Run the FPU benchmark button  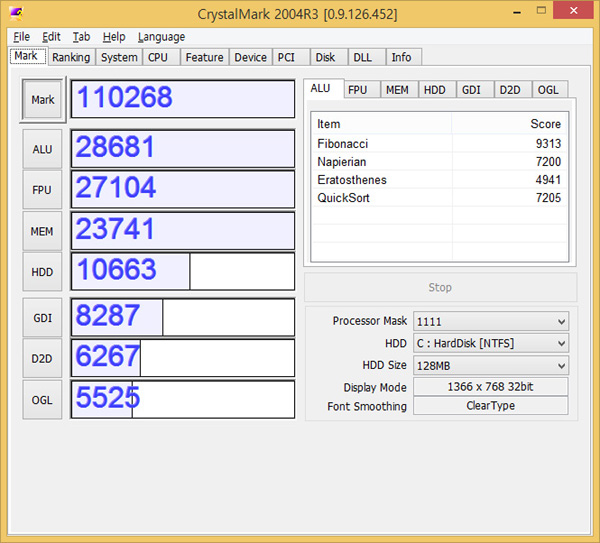click(42, 190)
